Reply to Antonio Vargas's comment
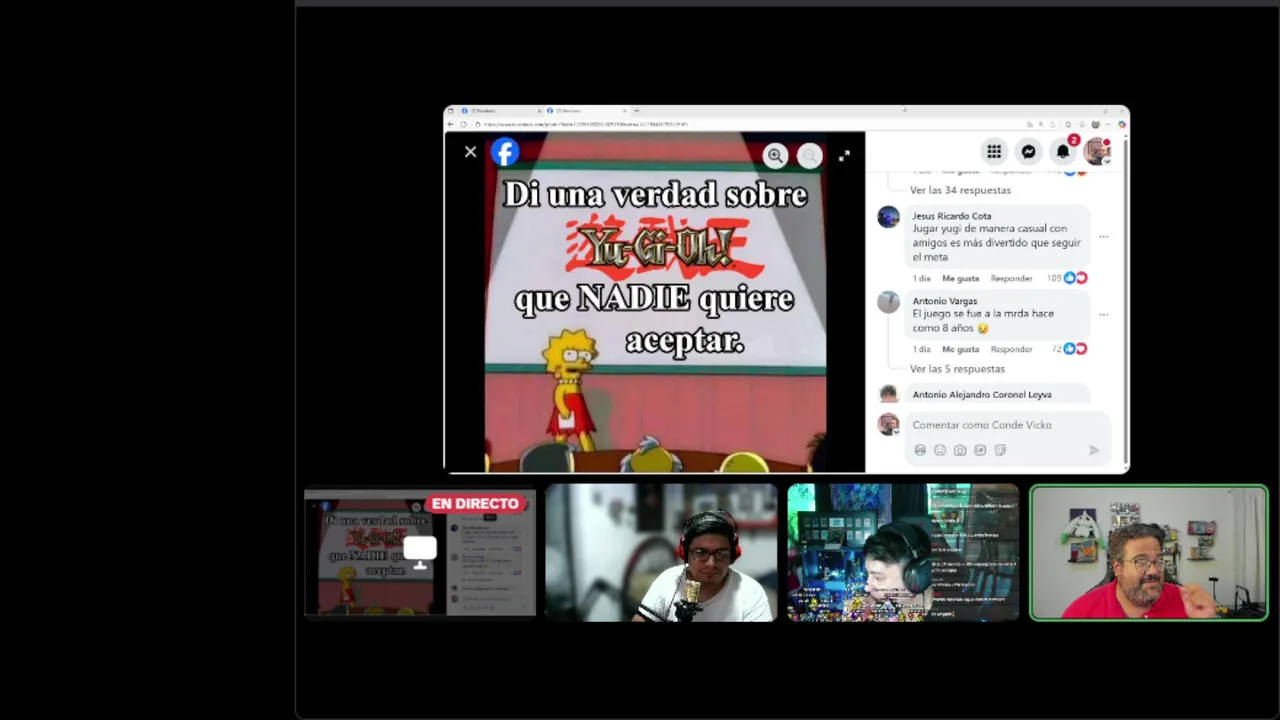Viewport: 1280px width, 720px height. click(1011, 349)
